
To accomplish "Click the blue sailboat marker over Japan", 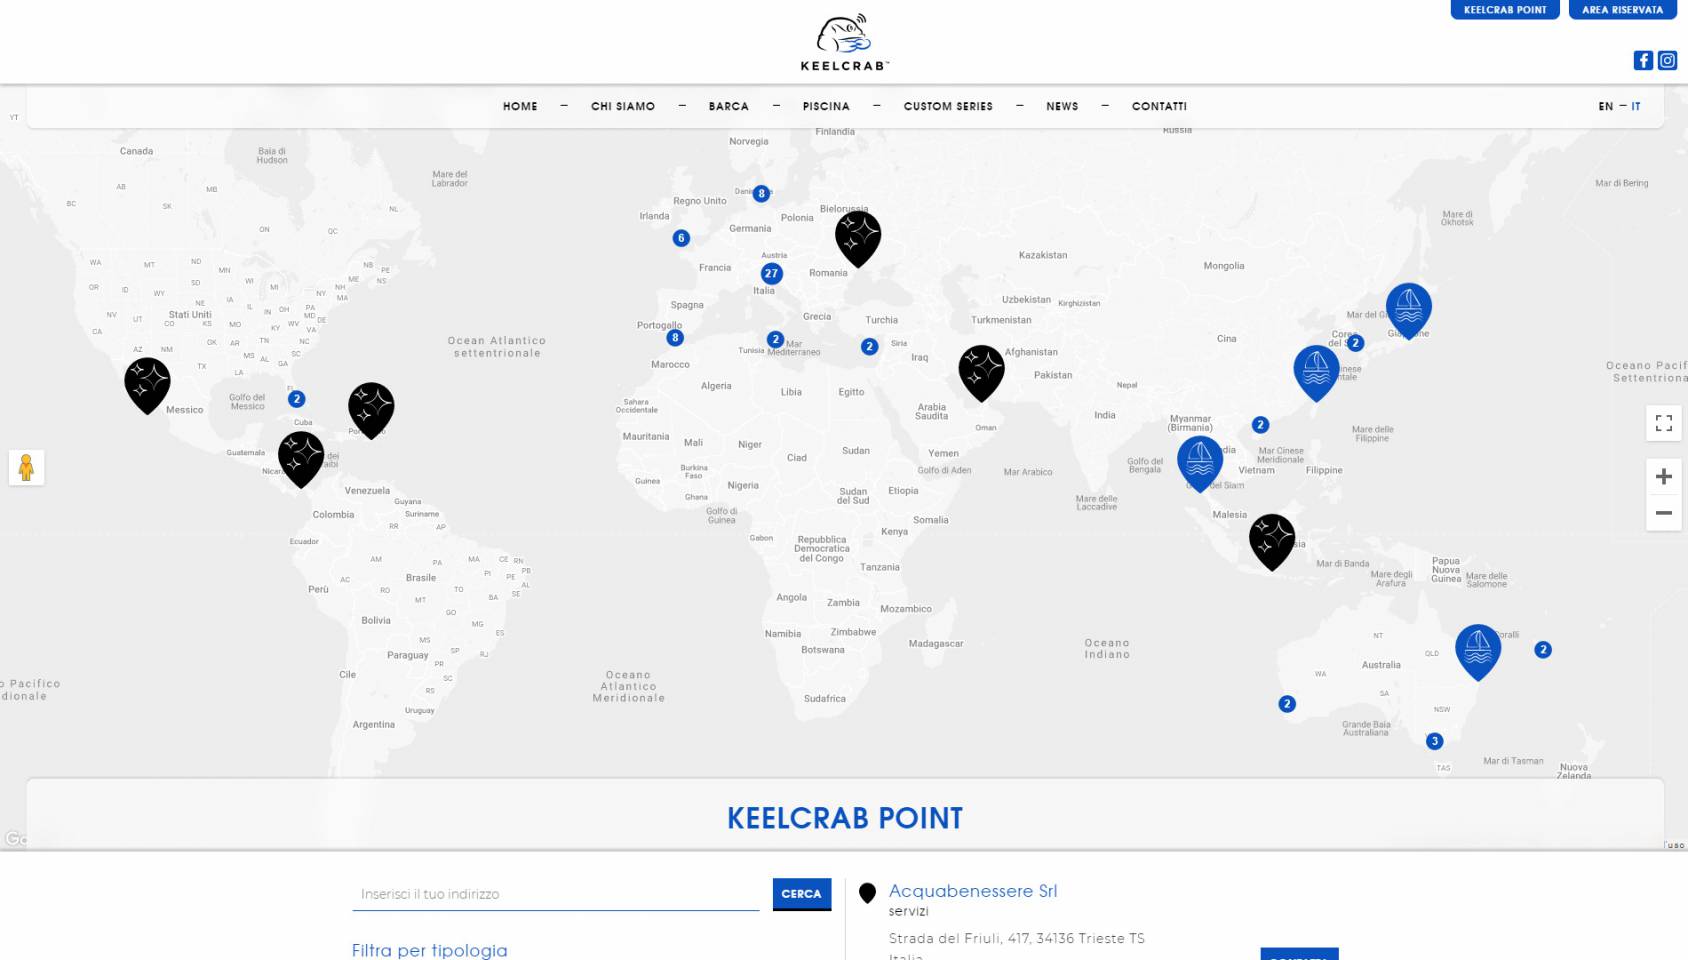I will coord(1408,311).
